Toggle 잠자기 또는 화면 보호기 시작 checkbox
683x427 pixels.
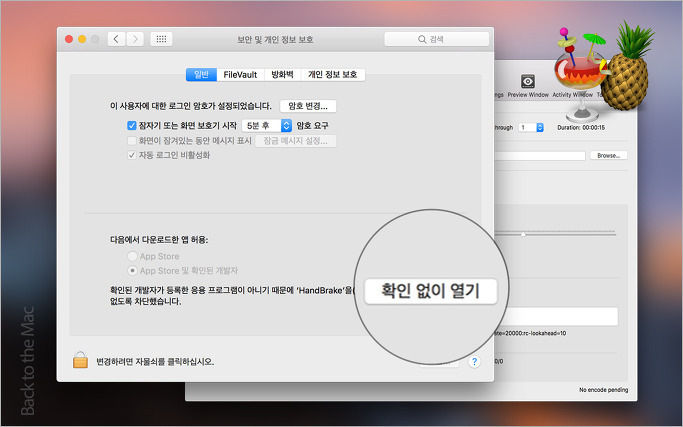tap(132, 125)
